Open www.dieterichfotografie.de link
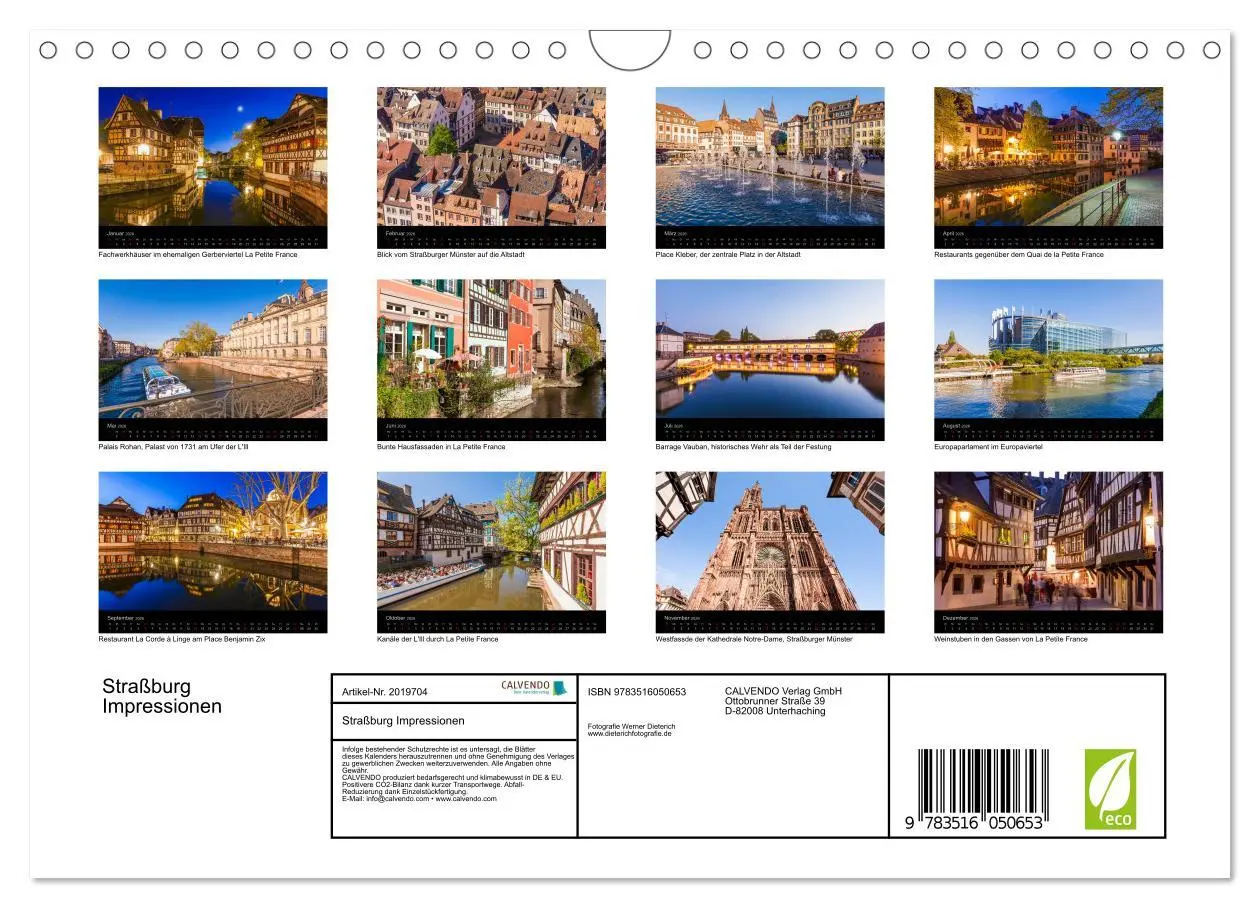Image resolution: width=1260 pixels, height=908 pixels. click(630, 733)
